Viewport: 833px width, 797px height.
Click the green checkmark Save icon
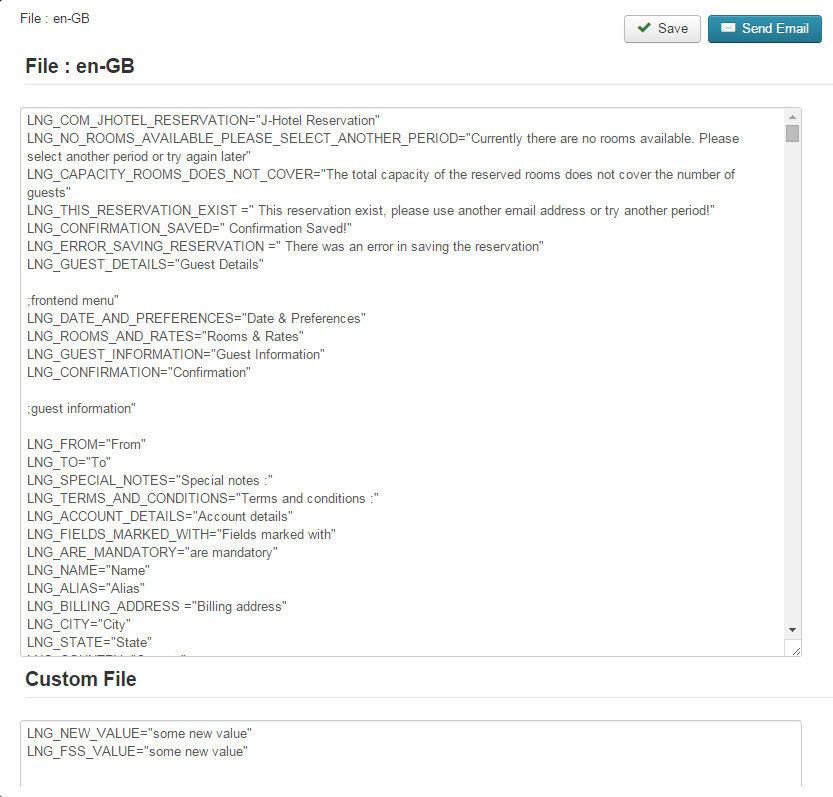[644, 28]
